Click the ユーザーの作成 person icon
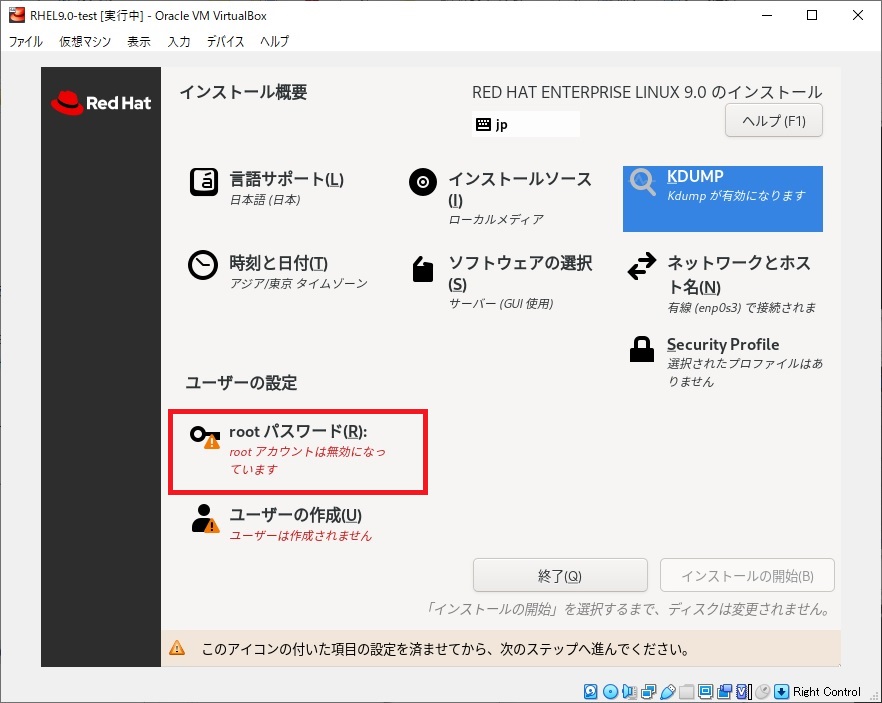 [x=205, y=519]
